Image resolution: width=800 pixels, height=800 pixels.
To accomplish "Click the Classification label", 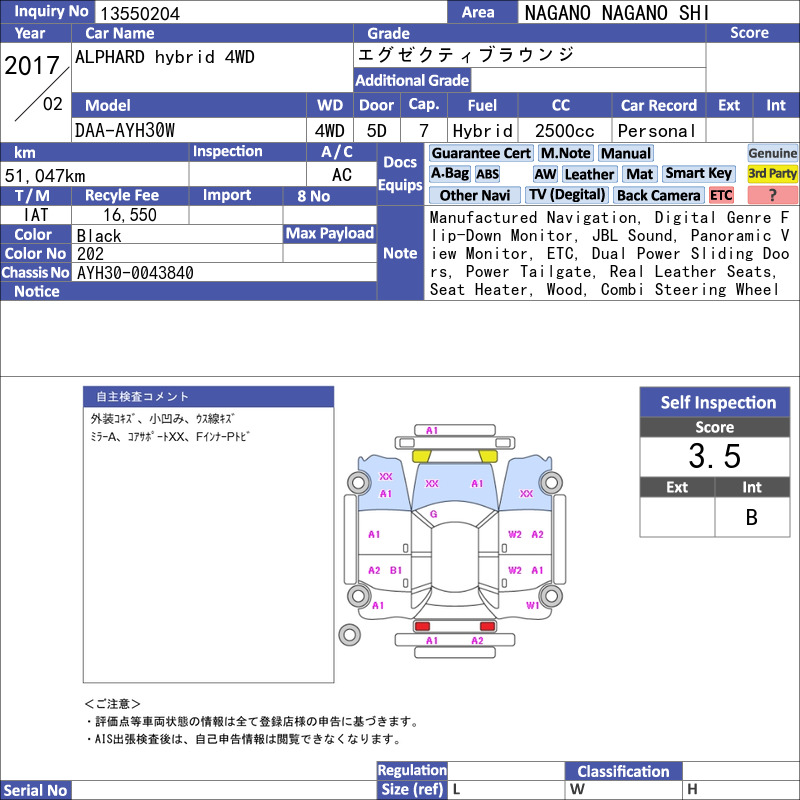I will point(623,771).
